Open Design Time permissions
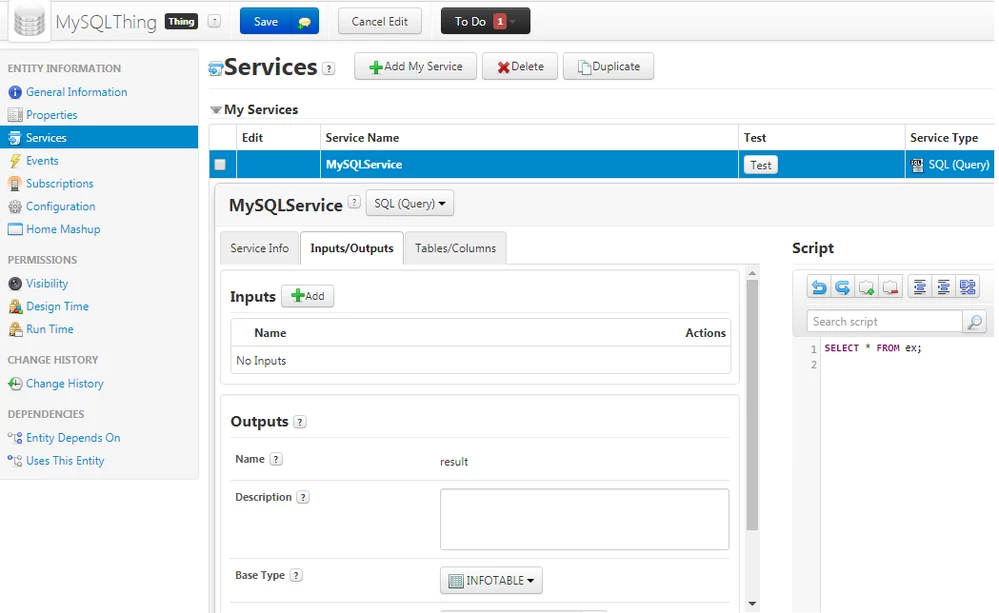This screenshot has height=613, width=999. [x=57, y=306]
